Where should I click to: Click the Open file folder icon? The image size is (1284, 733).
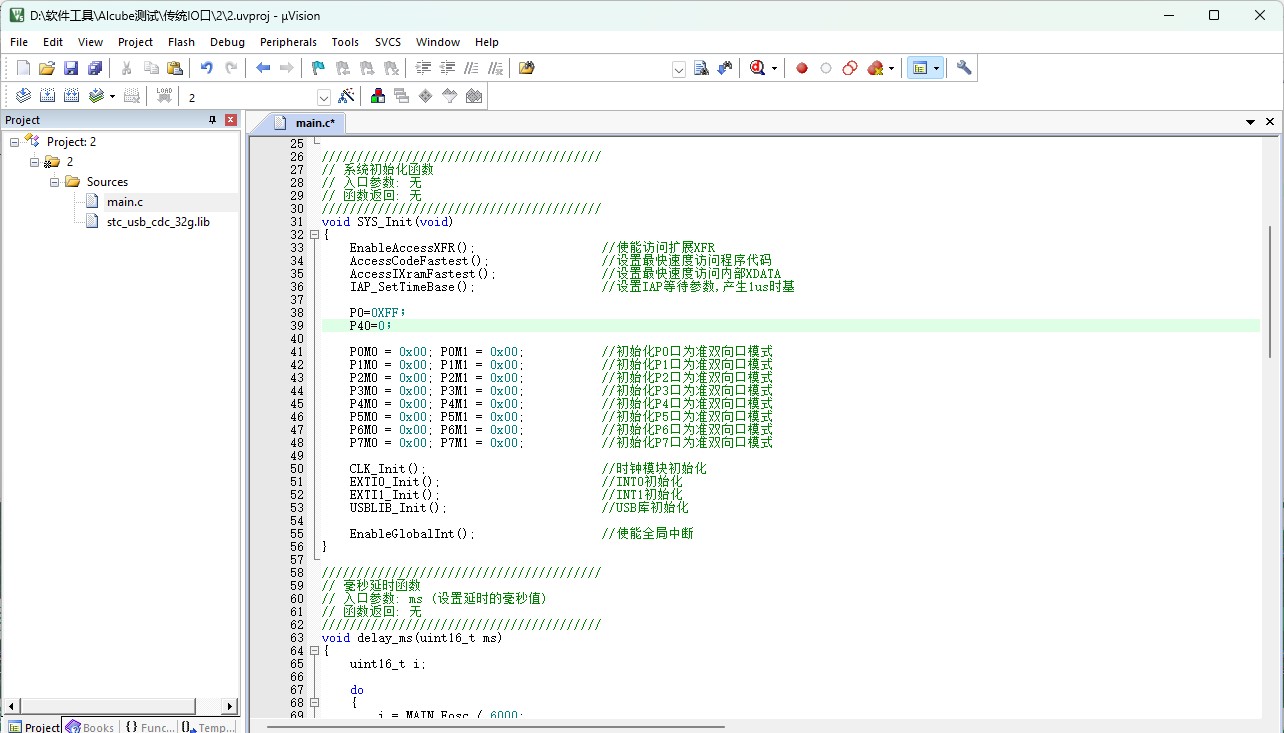pos(46,68)
